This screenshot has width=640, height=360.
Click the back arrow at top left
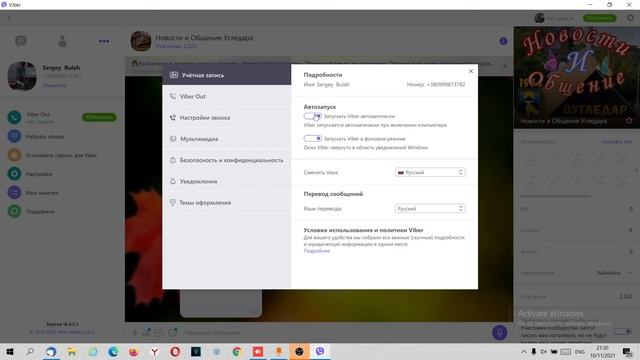(9, 18)
